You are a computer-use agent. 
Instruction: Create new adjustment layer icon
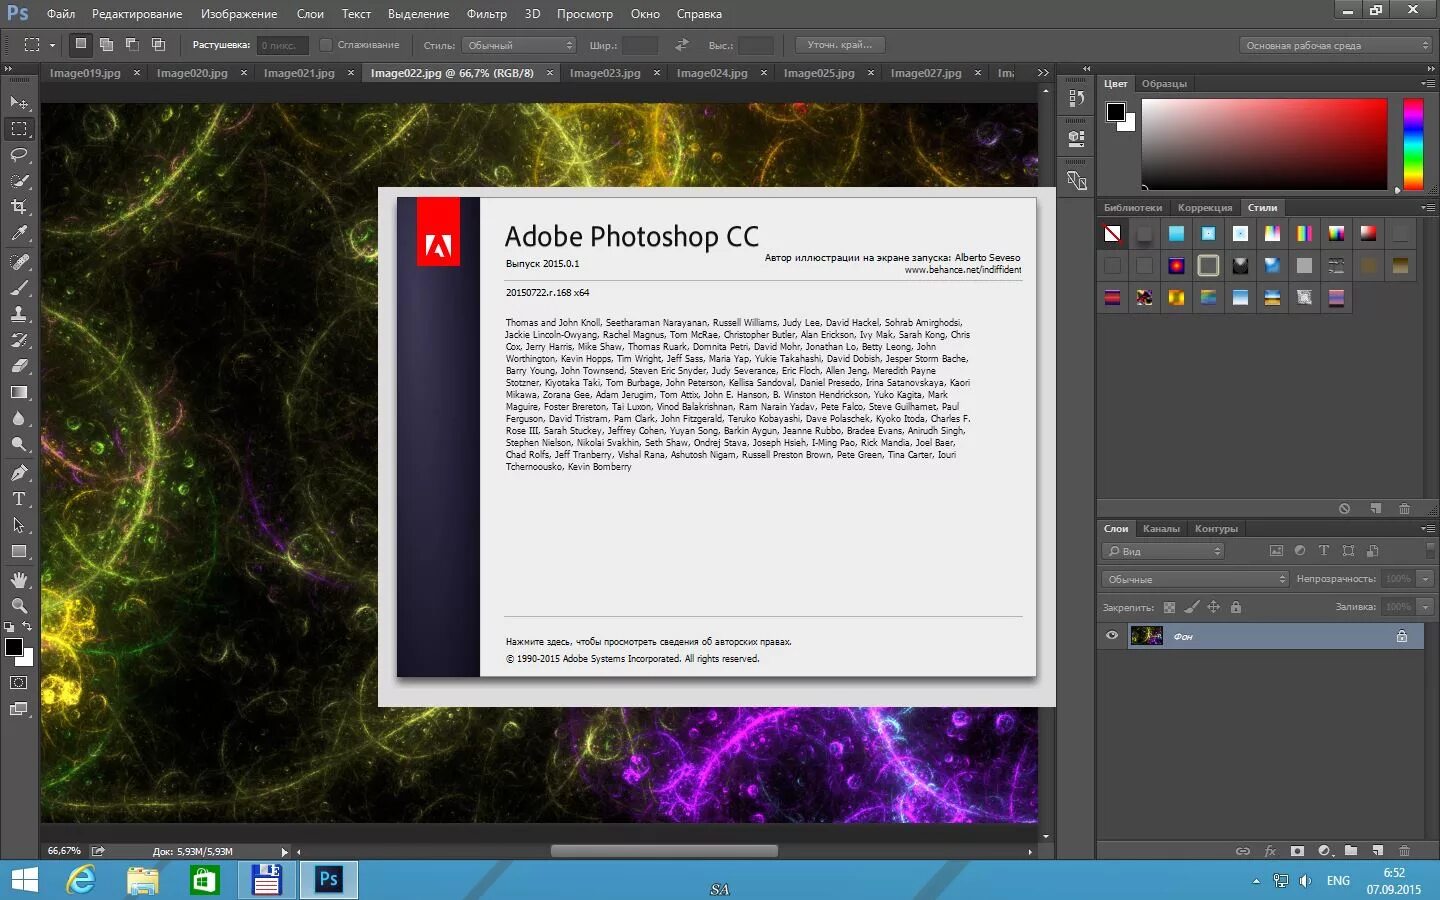pos(1324,851)
